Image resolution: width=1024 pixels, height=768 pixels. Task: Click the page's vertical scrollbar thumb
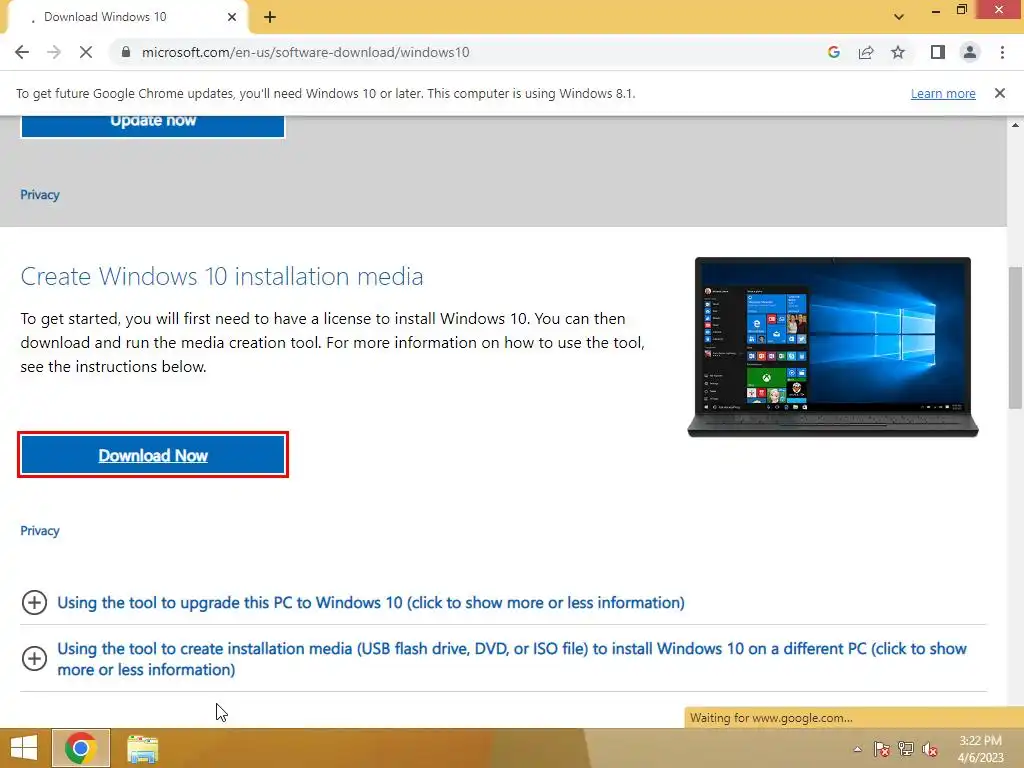[1015, 338]
